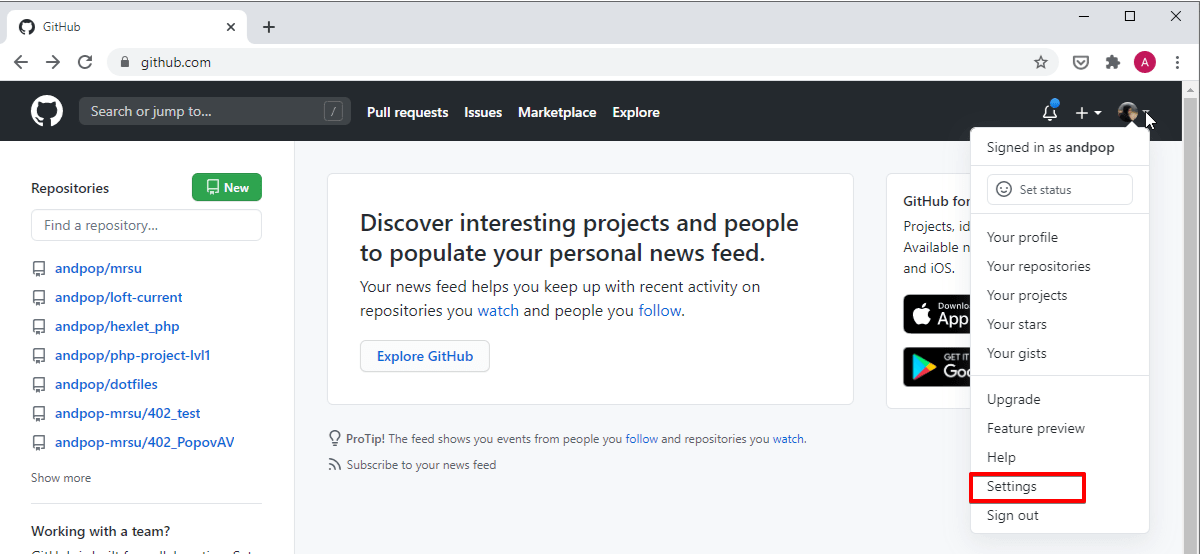This screenshot has width=1202, height=554.
Task: Open Pull requests in header
Action: pos(407,112)
